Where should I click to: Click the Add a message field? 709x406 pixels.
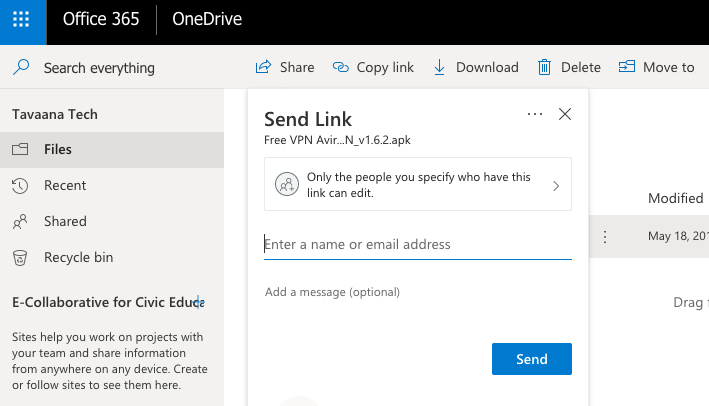pyautogui.click(x=418, y=292)
